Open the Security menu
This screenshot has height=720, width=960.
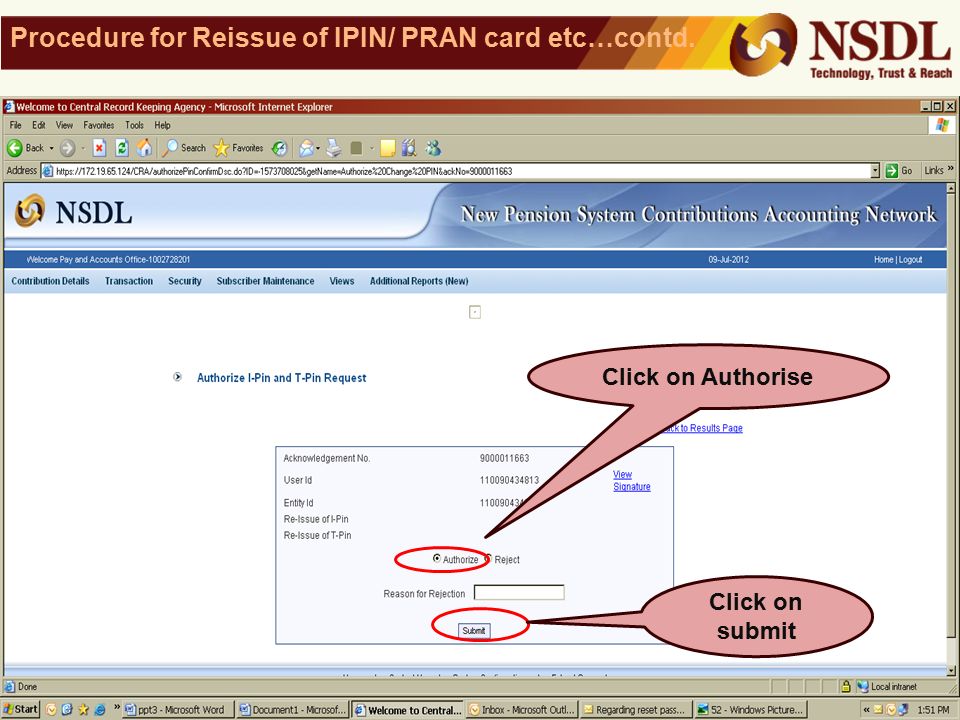(x=184, y=281)
